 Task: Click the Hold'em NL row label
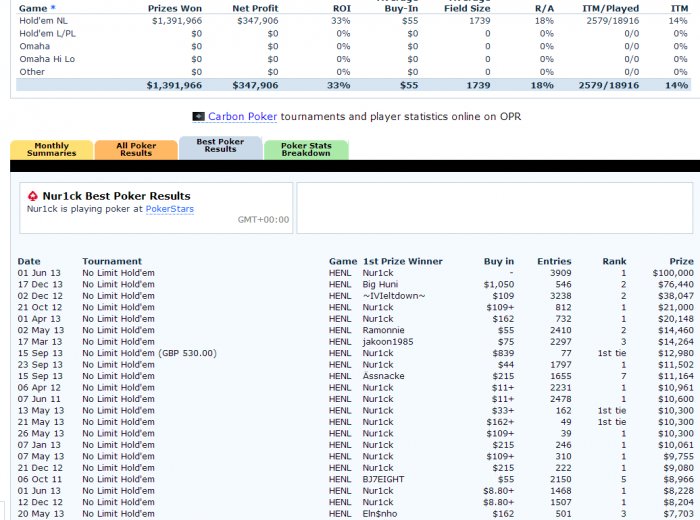point(43,21)
